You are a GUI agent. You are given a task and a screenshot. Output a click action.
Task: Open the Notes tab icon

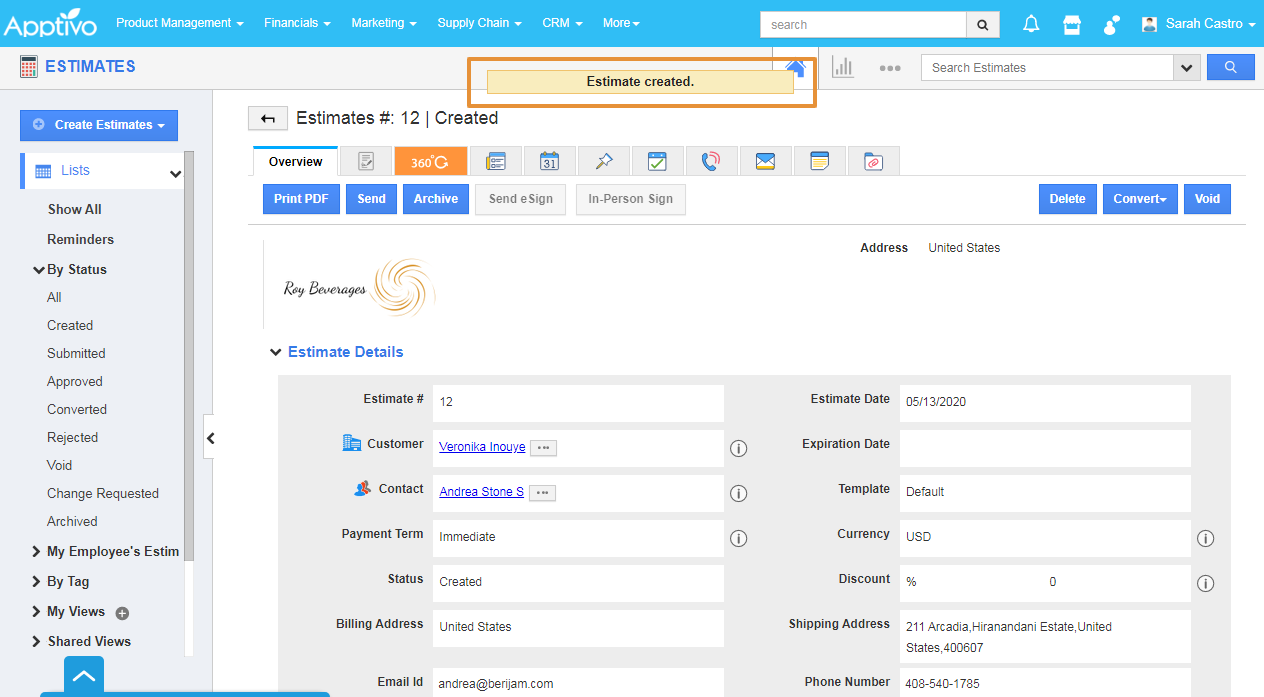point(819,161)
